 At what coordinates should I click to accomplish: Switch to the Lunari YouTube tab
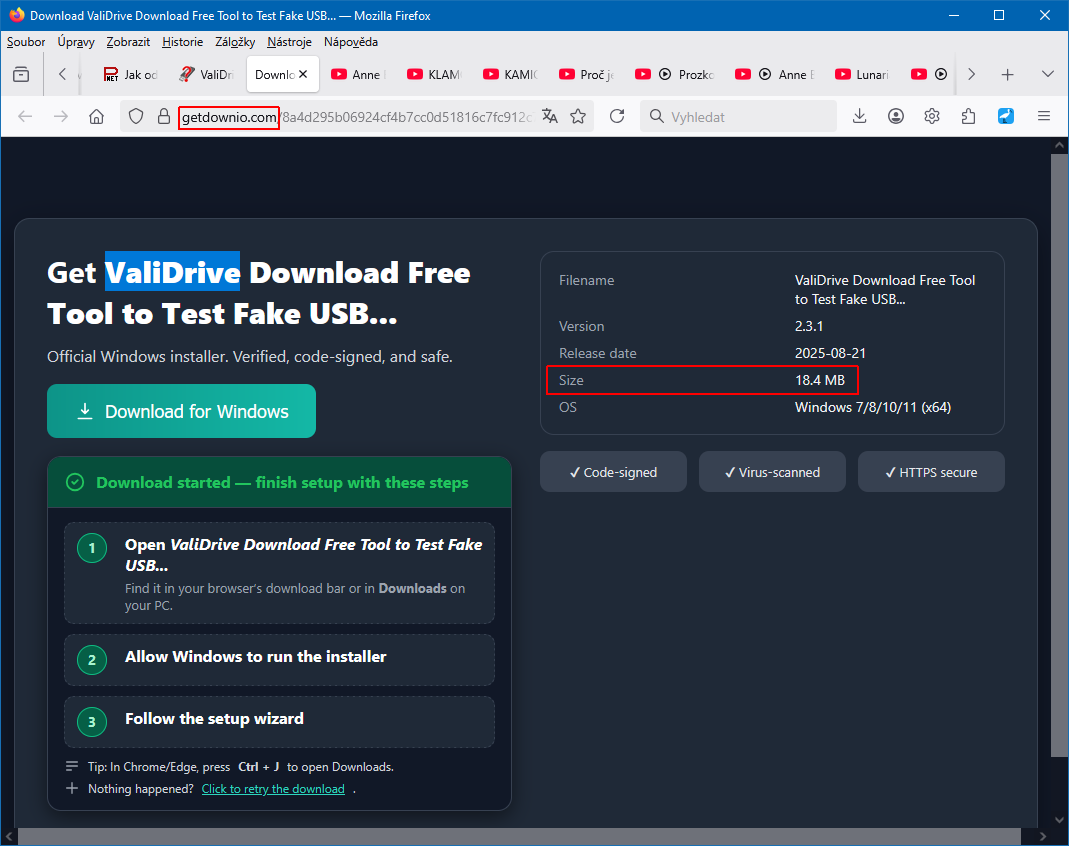[x=862, y=74]
